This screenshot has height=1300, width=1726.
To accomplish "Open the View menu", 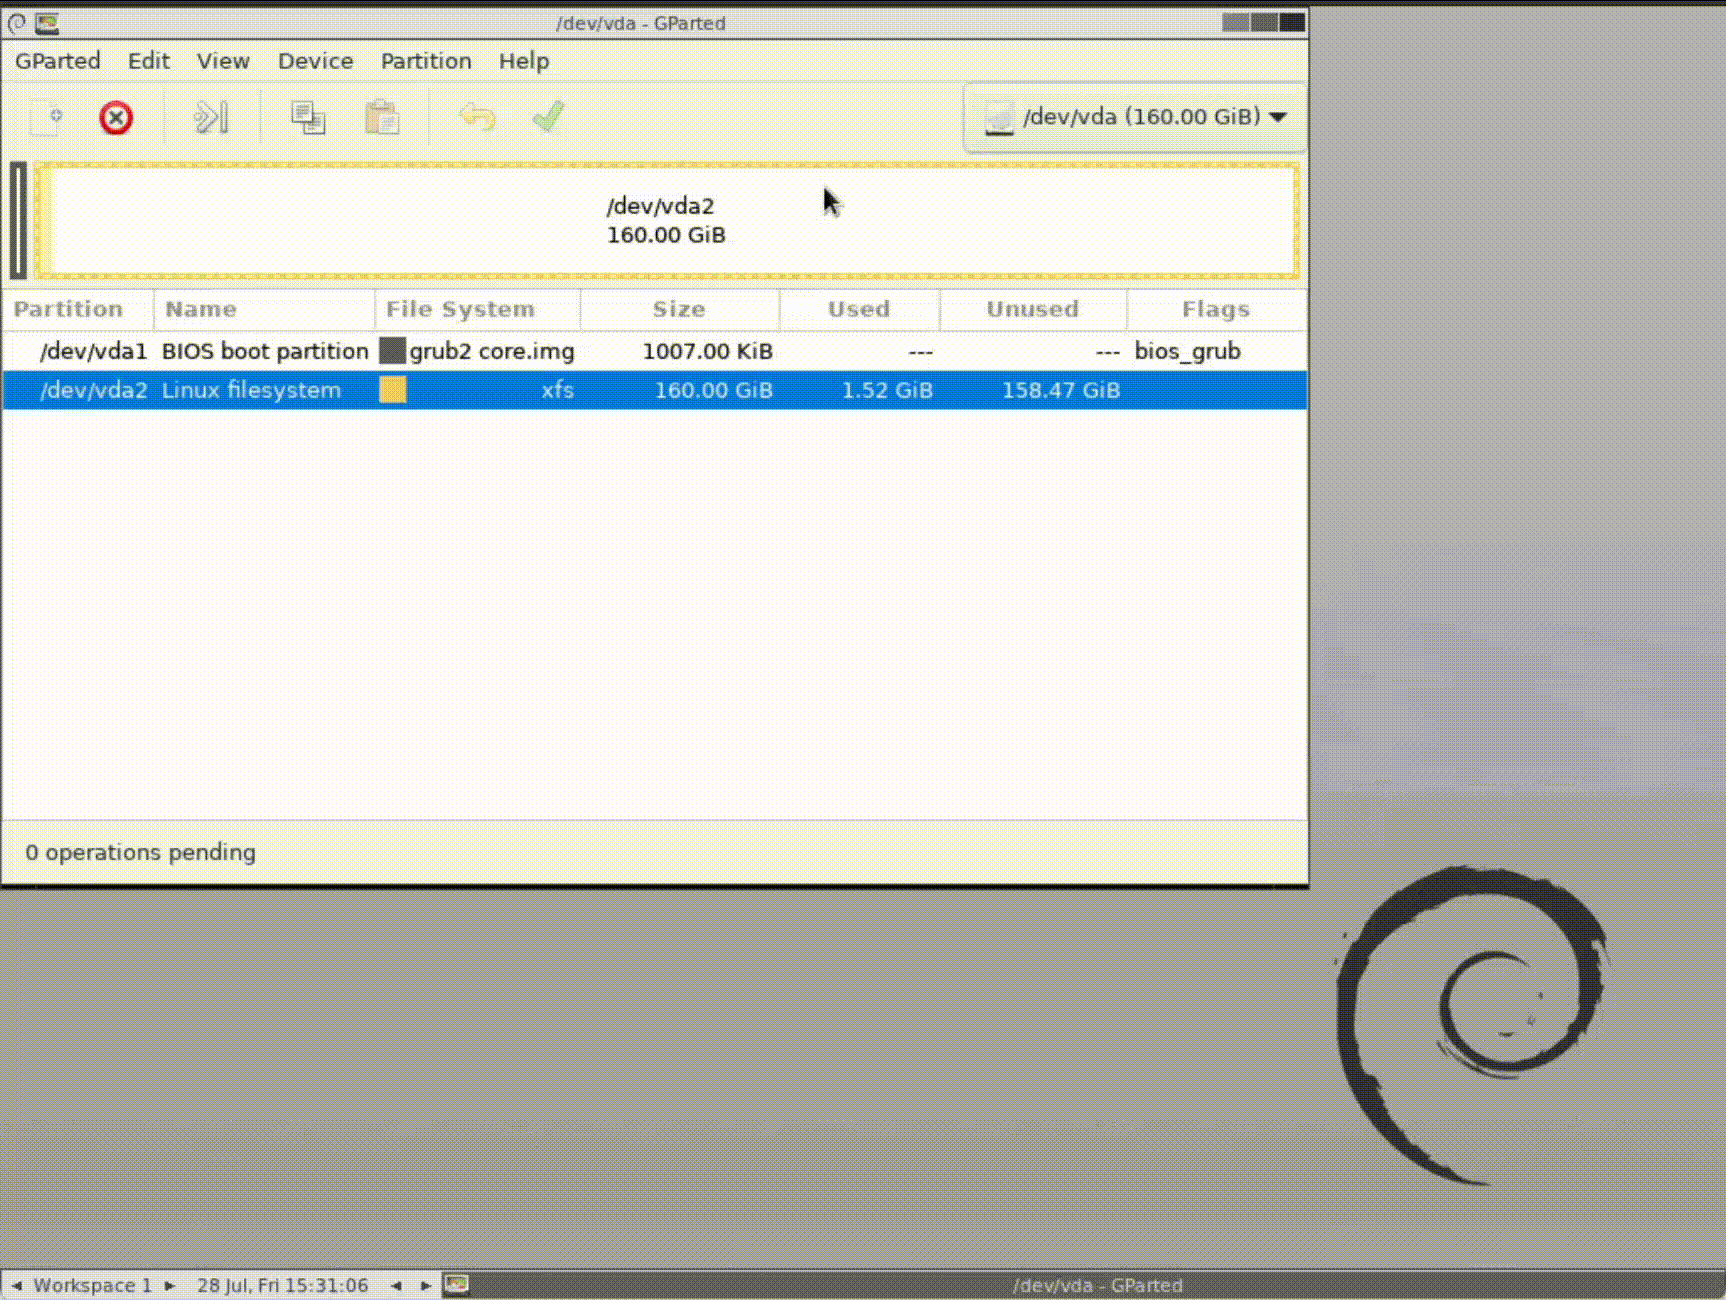I will click(223, 61).
